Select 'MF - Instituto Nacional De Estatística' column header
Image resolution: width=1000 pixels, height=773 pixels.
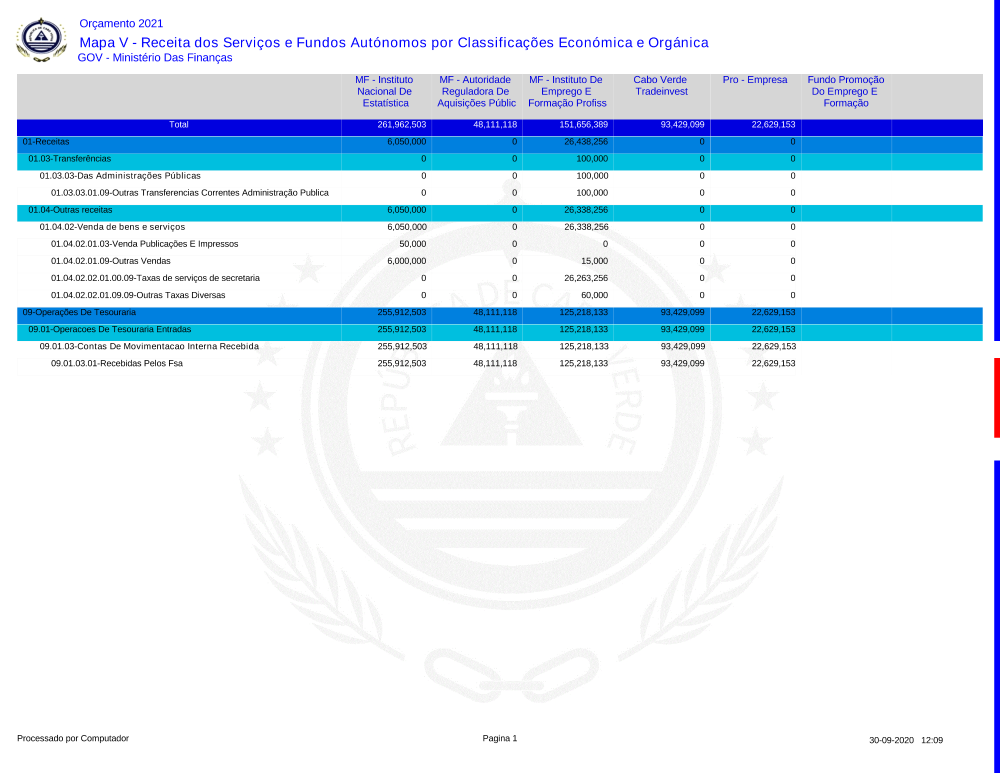[x=385, y=91]
